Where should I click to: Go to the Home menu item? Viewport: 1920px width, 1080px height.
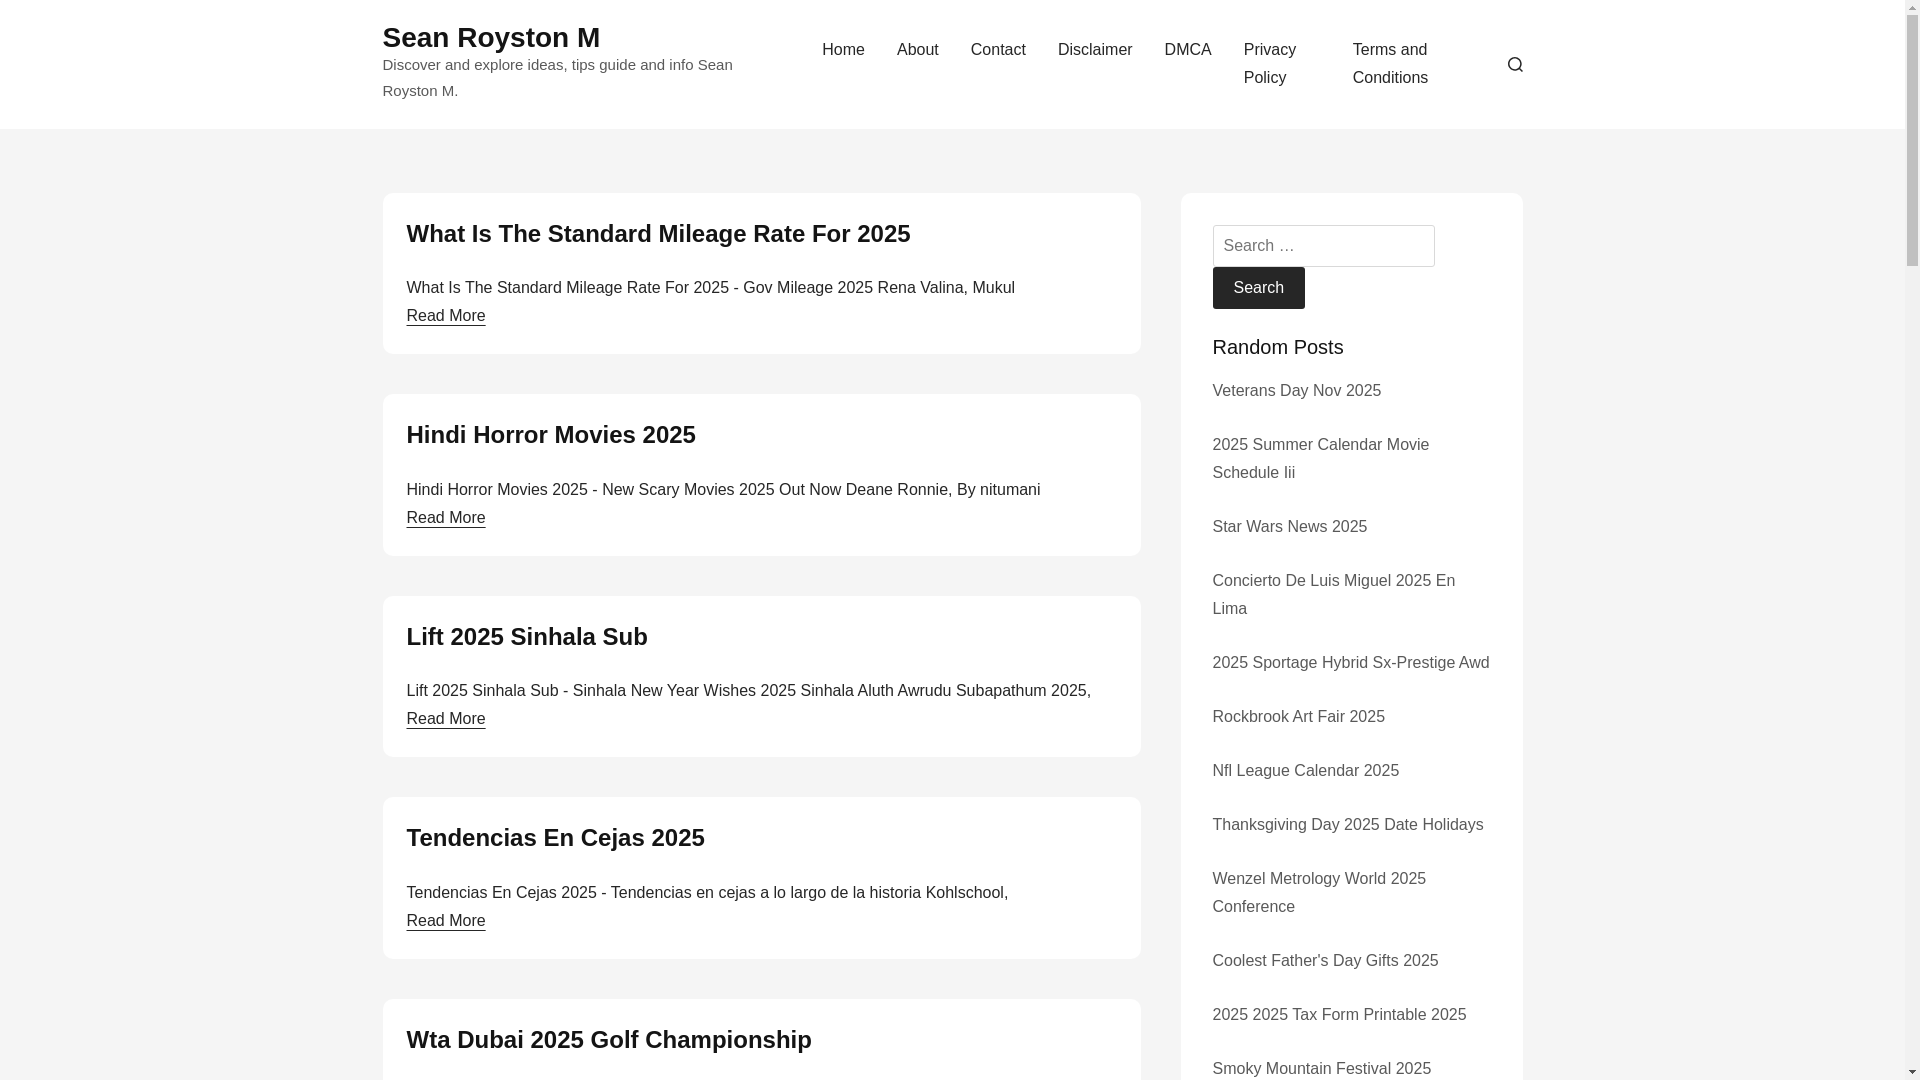pyautogui.click(x=843, y=50)
